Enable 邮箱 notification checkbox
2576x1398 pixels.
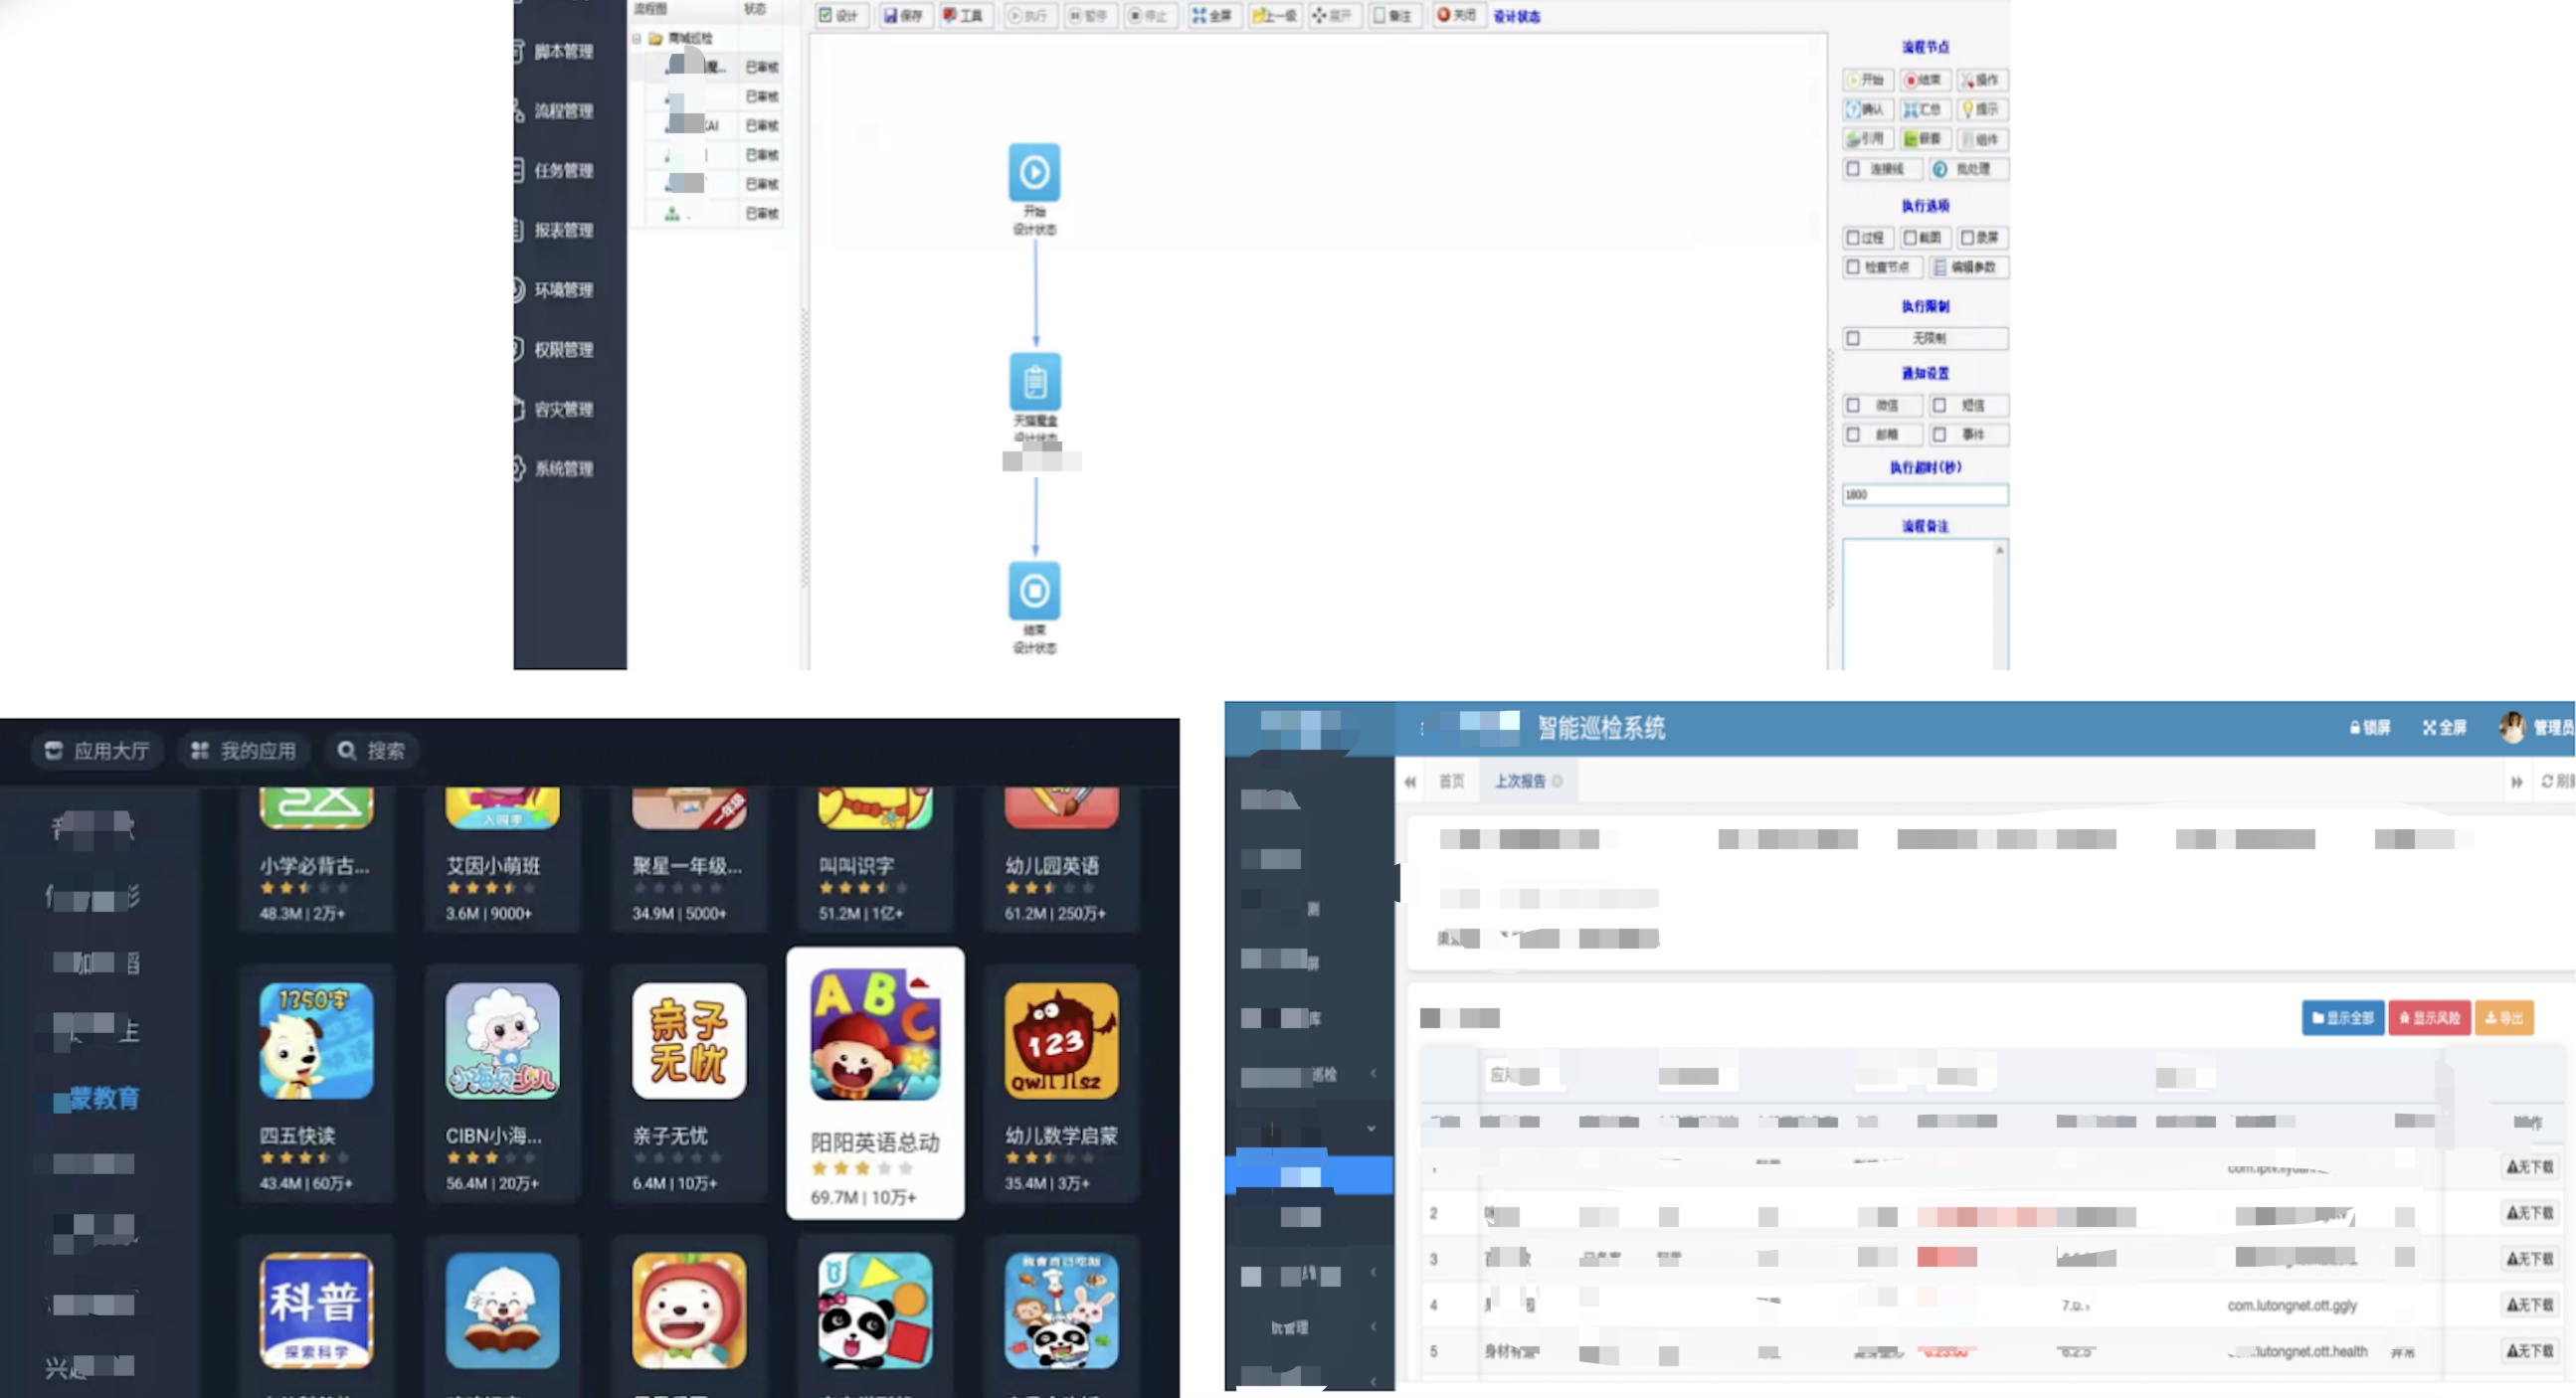(1853, 435)
